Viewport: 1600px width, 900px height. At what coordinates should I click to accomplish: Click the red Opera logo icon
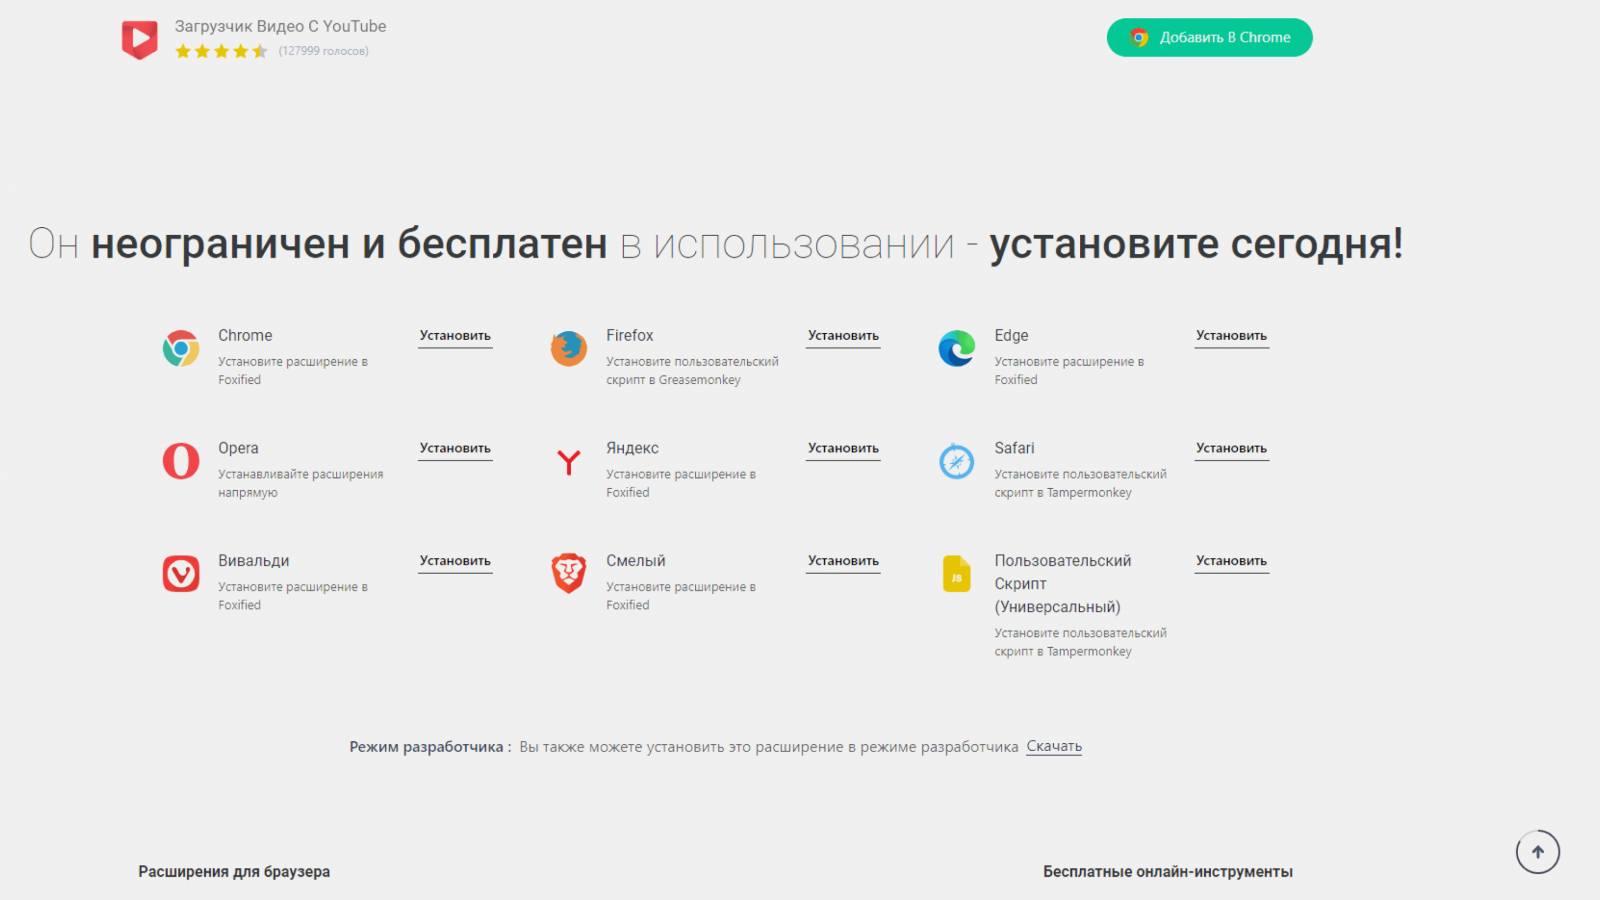(181, 461)
